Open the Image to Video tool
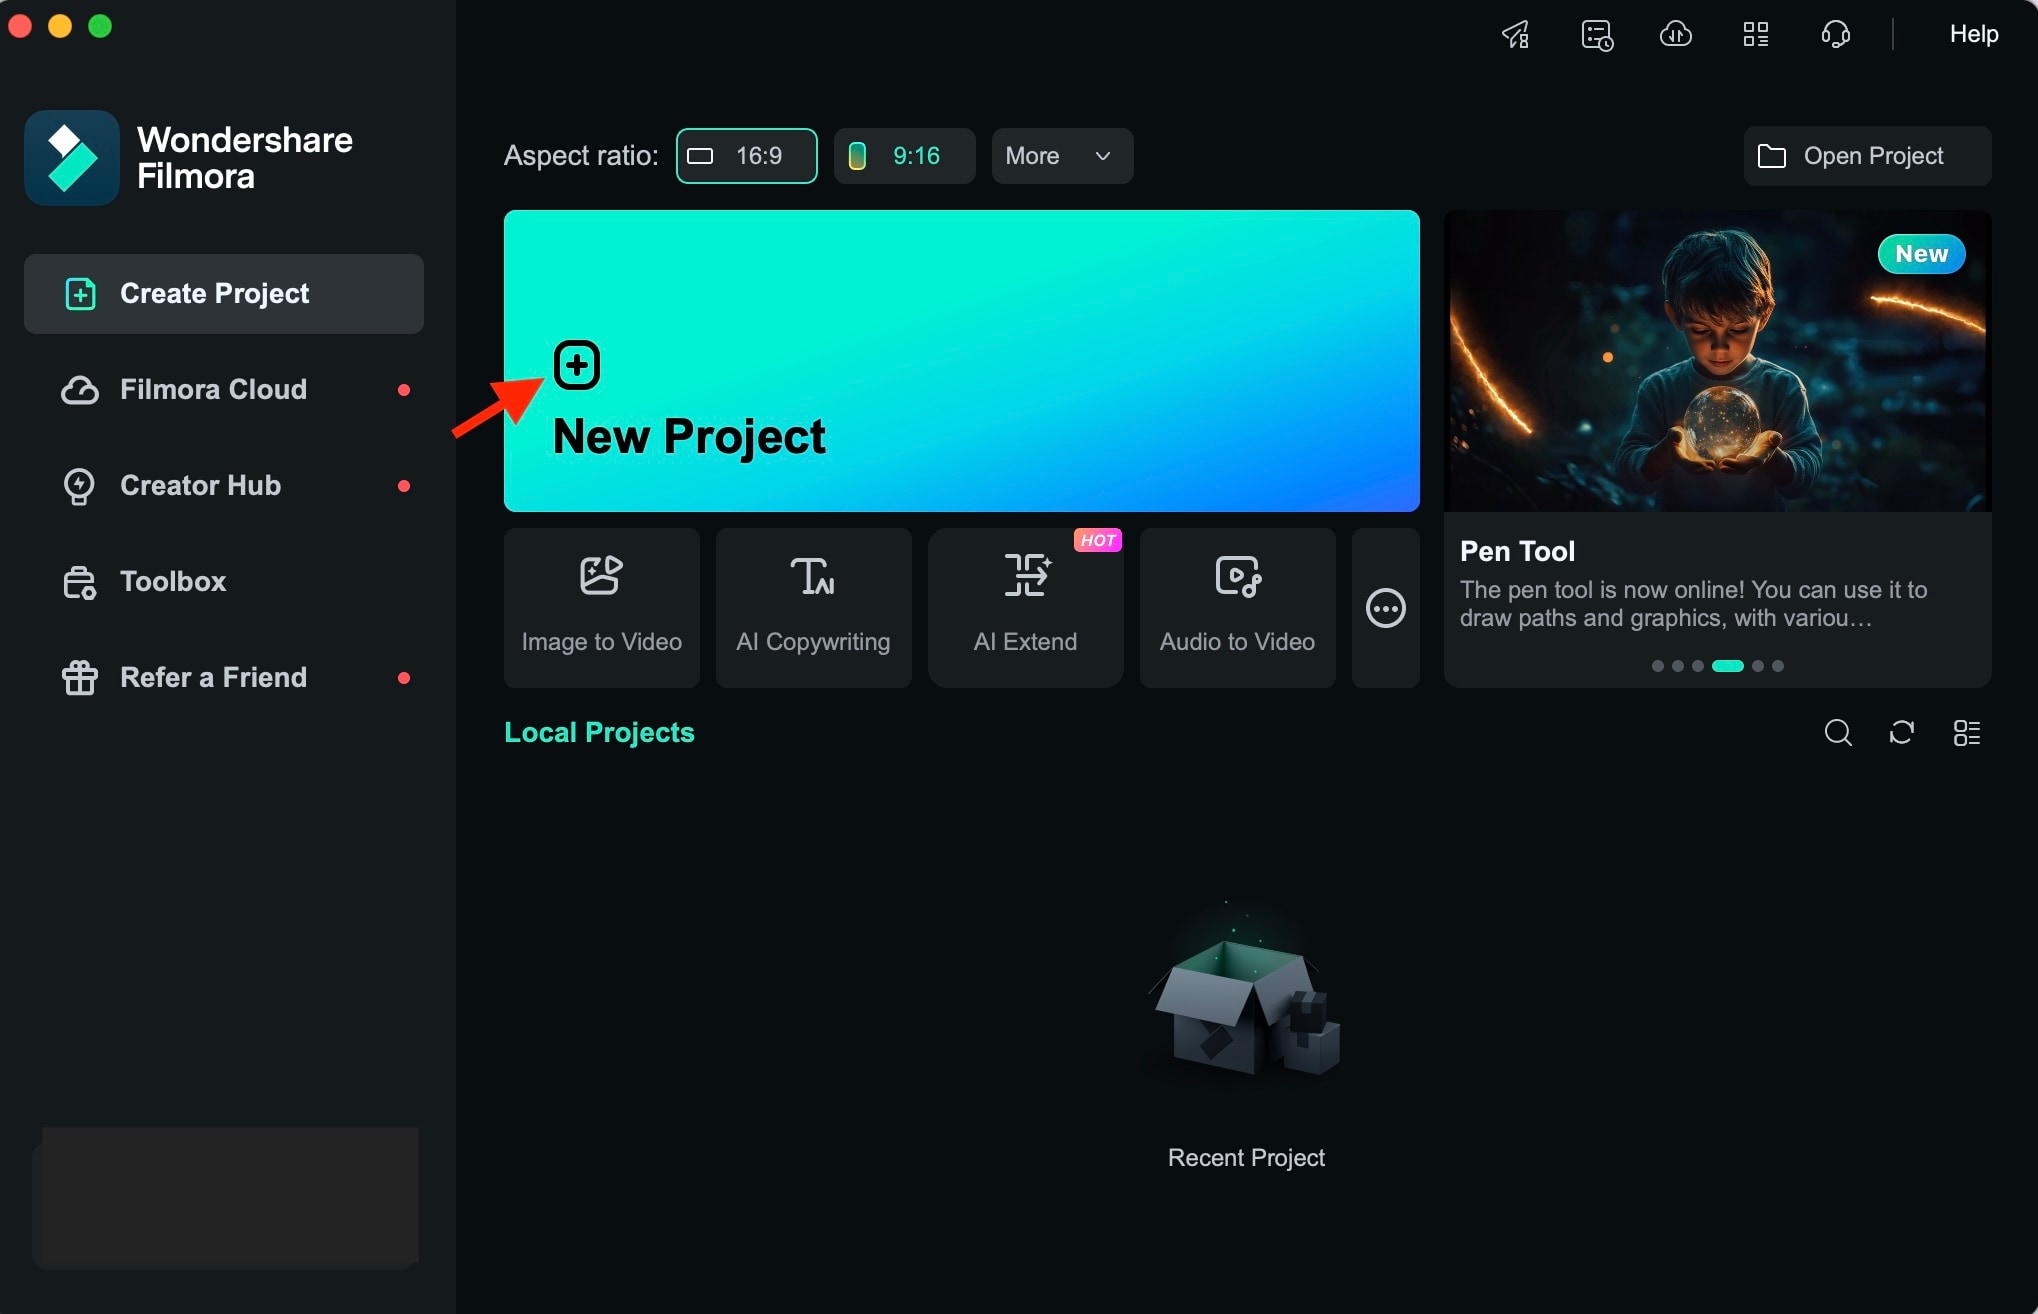This screenshot has height=1314, width=2038. coord(601,608)
